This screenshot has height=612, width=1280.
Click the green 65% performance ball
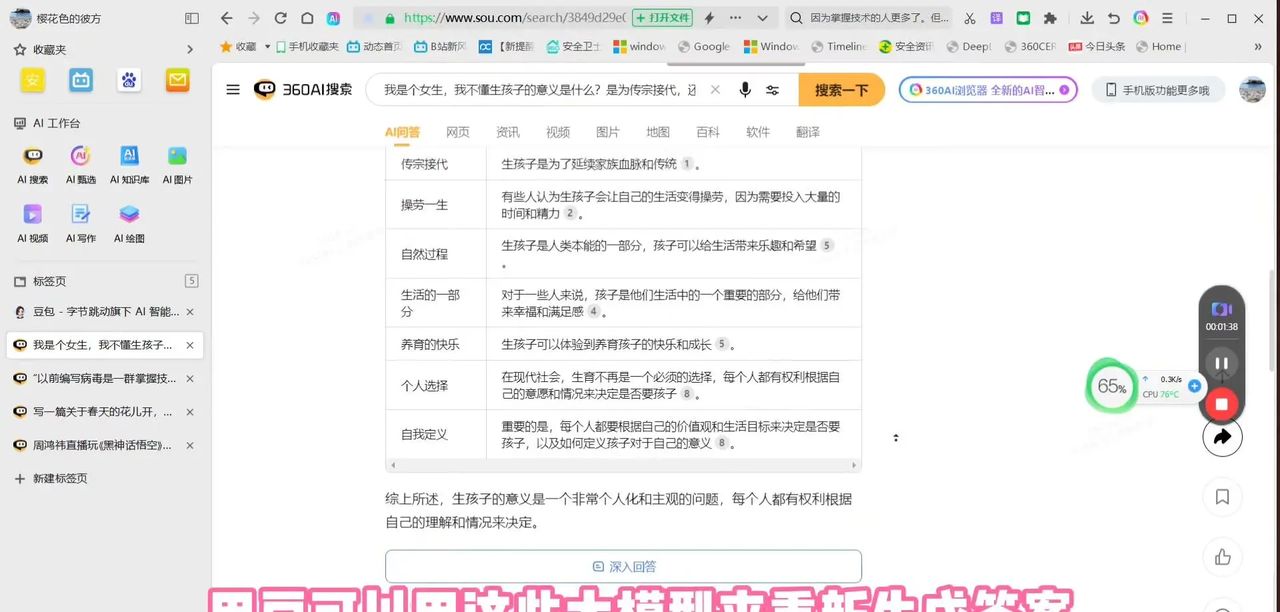click(x=1110, y=386)
